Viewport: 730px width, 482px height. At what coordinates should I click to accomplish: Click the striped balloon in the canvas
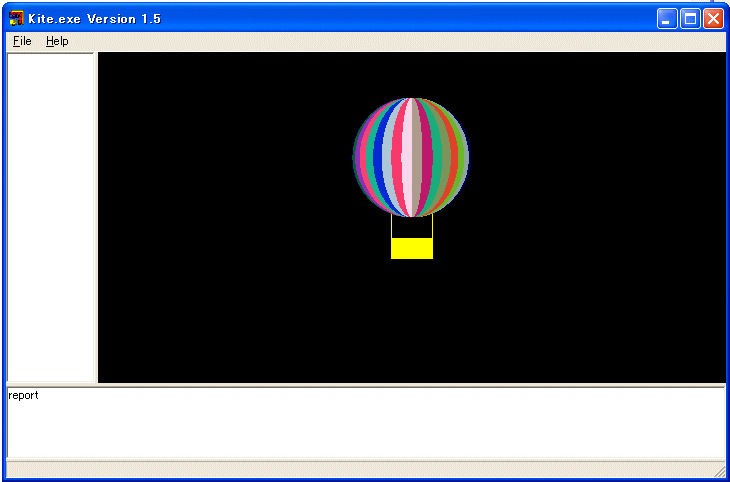(x=411, y=157)
